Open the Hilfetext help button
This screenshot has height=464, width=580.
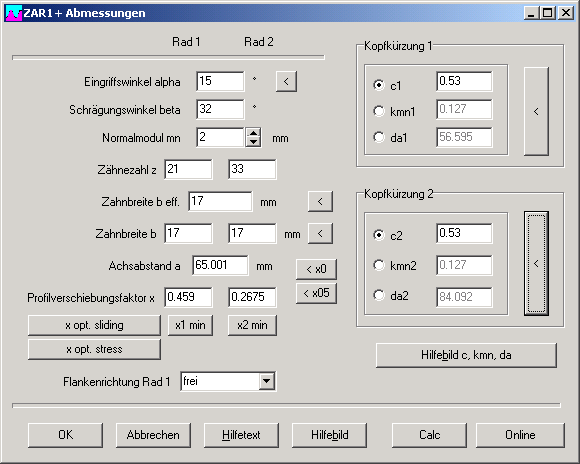[241, 435]
